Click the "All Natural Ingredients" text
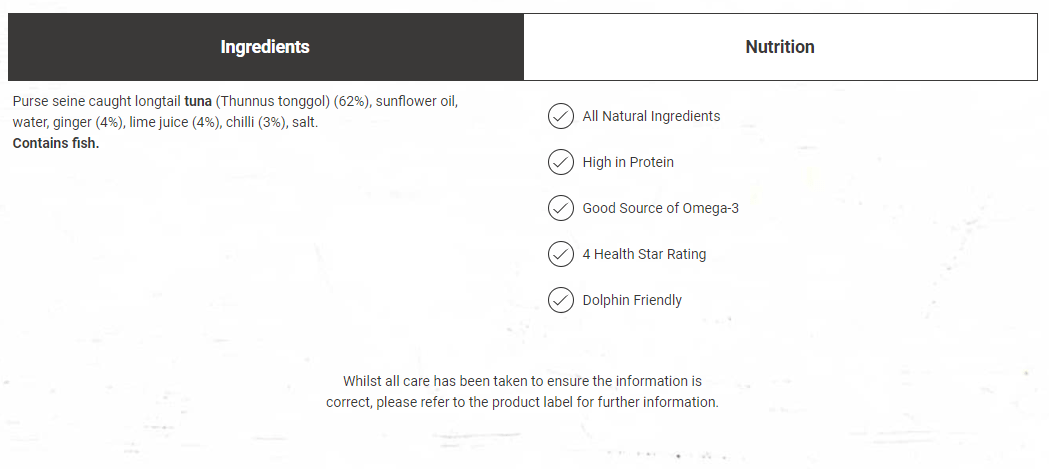The height and width of the screenshot is (469, 1049). coord(651,116)
